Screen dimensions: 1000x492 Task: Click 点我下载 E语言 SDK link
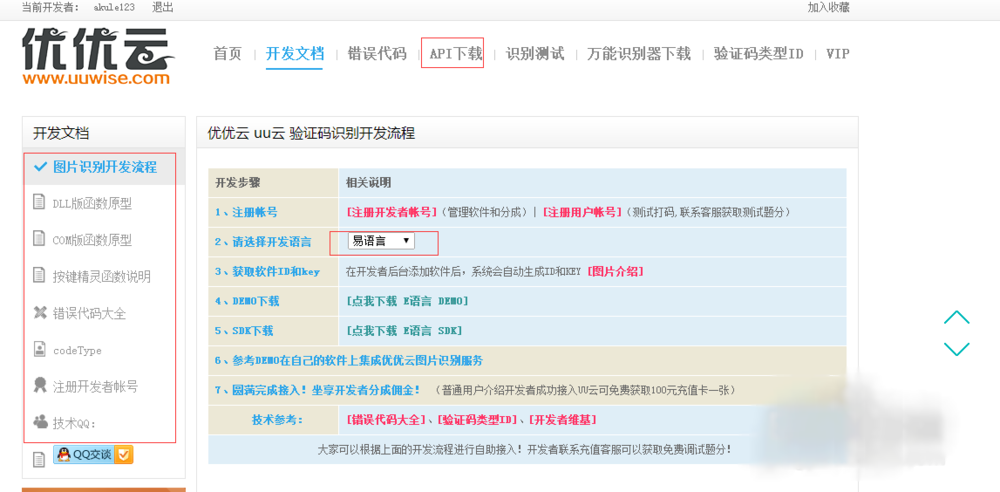404,331
